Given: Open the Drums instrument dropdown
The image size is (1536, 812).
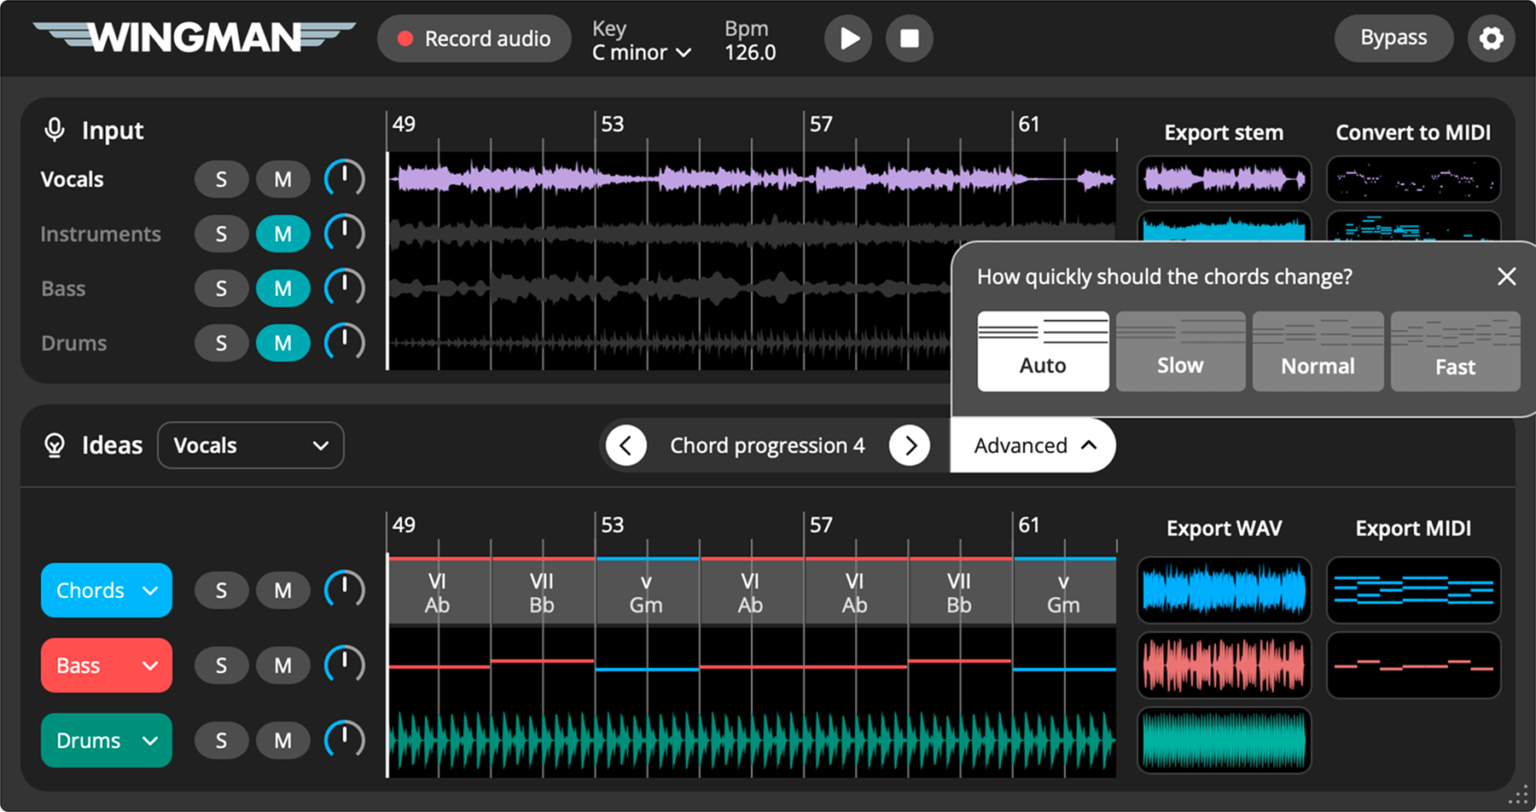Looking at the screenshot, I should pos(106,740).
